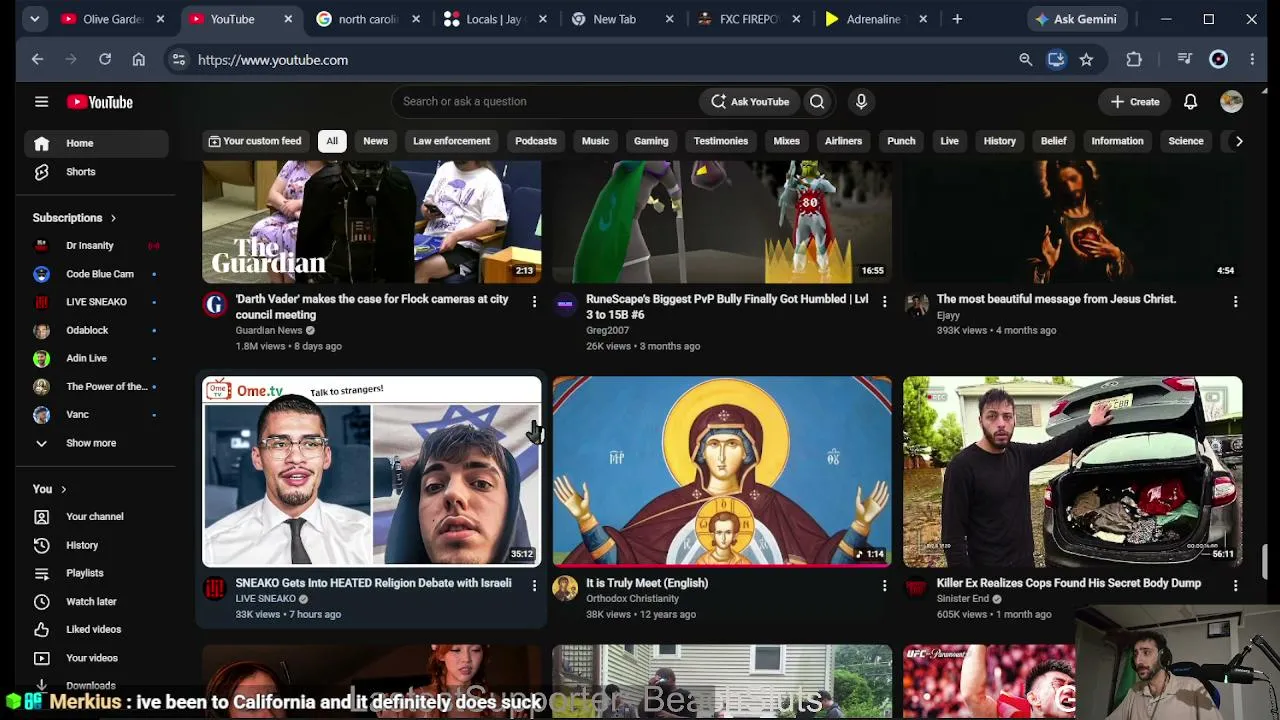Open the Code Blue Cam subscription

tap(96, 274)
